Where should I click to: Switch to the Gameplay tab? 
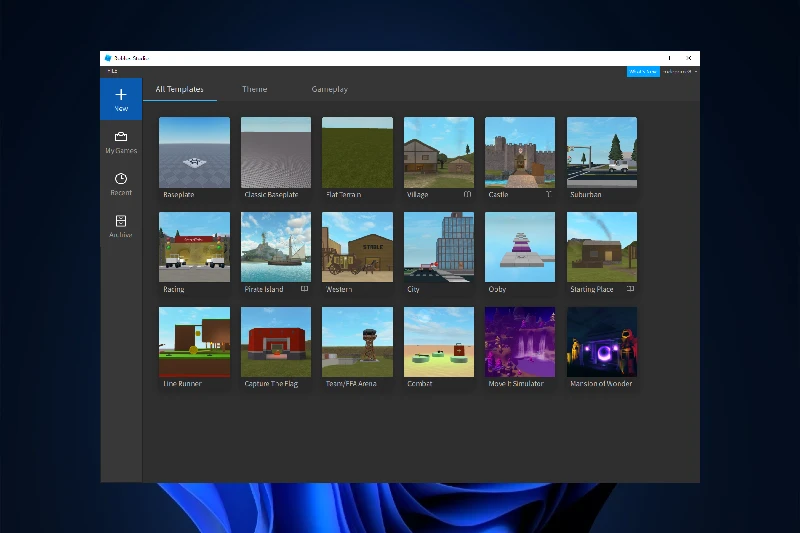(x=329, y=90)
